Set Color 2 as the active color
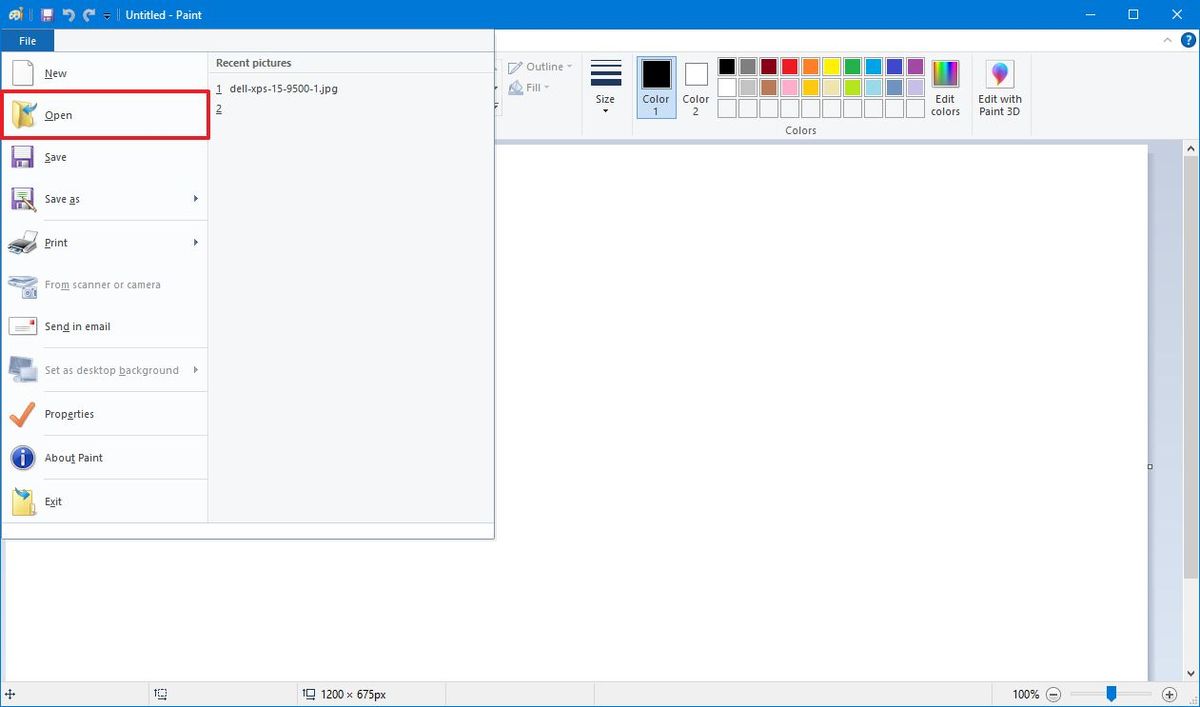The image size is (1200, 707). coord(695,87)
